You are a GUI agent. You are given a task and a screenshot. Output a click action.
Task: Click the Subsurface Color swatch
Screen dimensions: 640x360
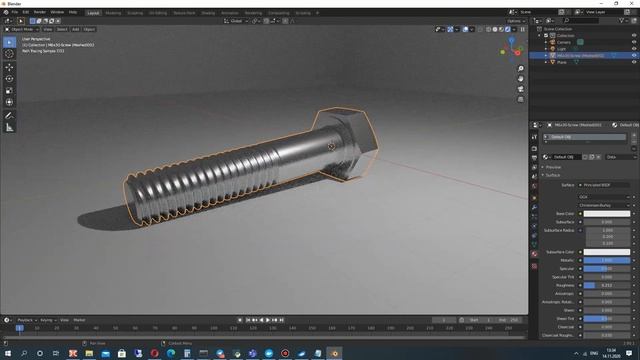pyautogui.click(x=607, y=252)
